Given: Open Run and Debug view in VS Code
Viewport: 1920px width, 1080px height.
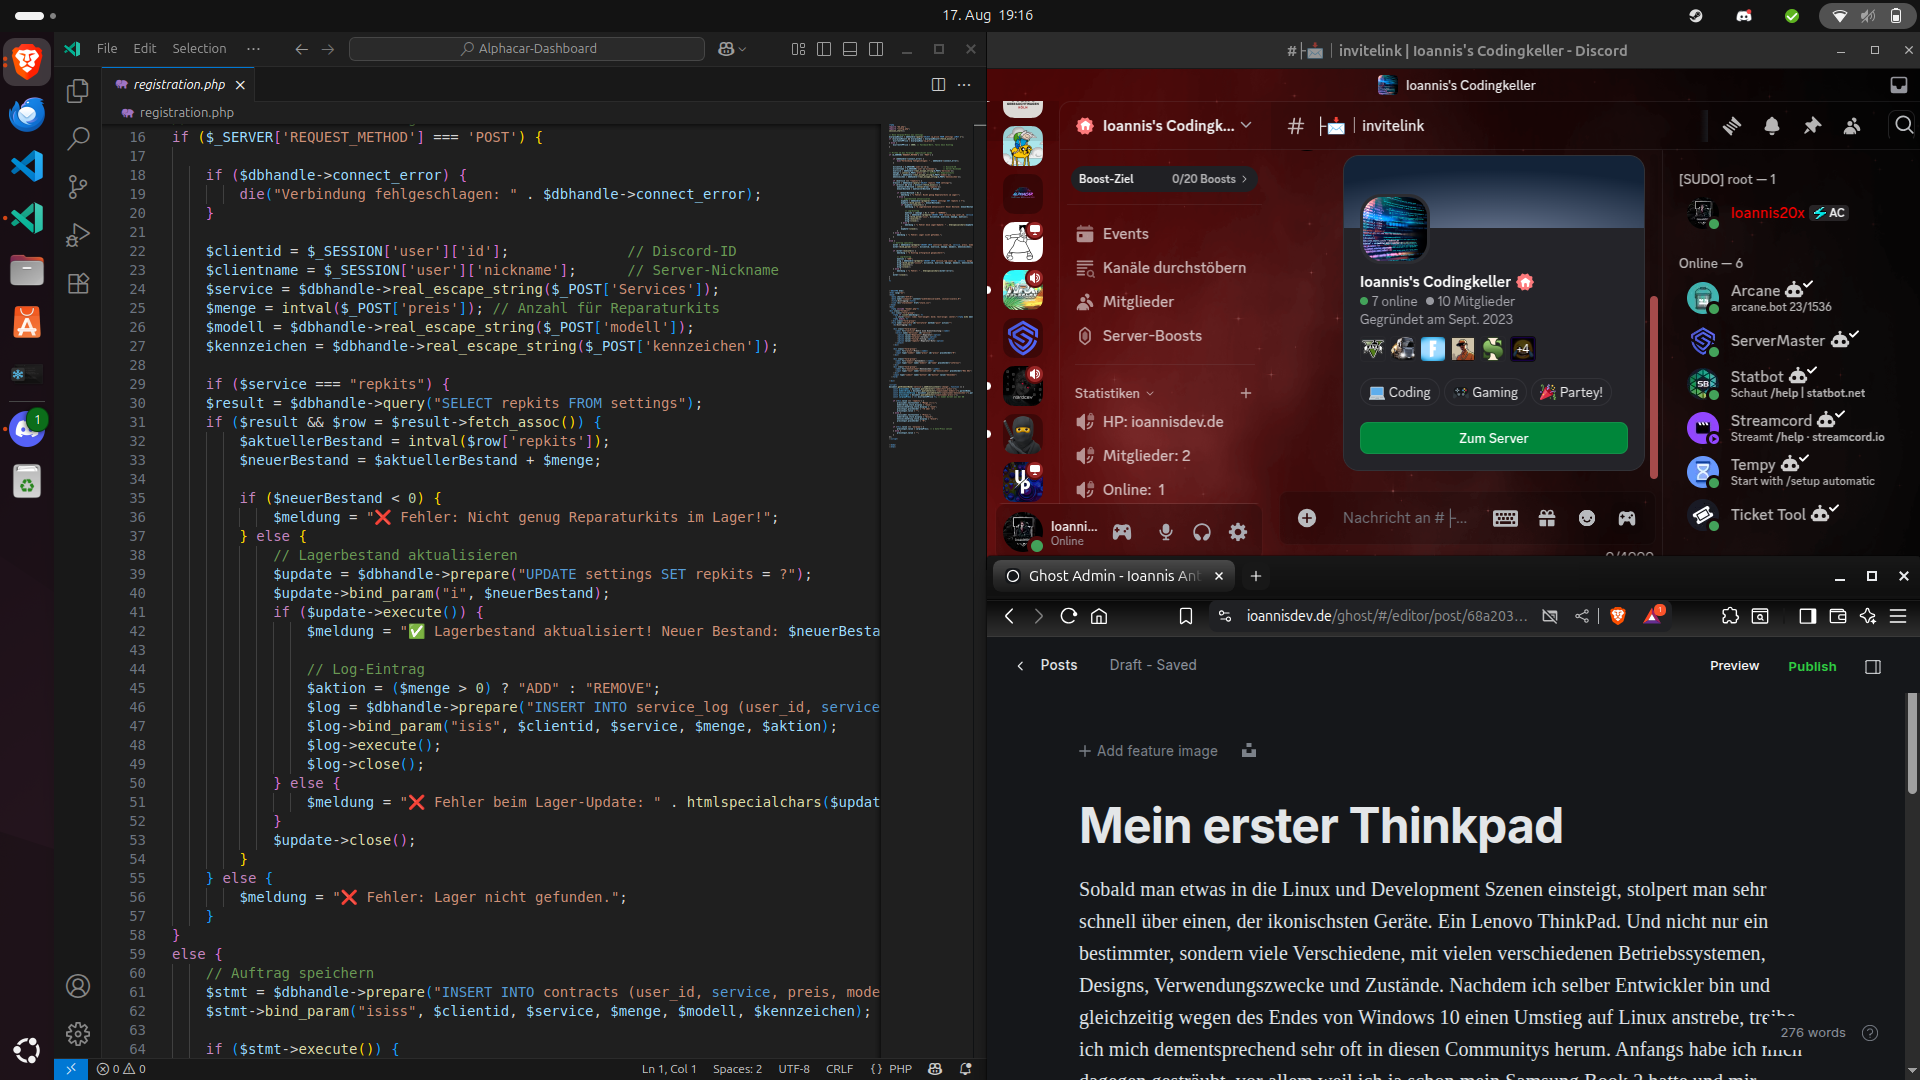Looking at the screenshot, I should point(78,235).
